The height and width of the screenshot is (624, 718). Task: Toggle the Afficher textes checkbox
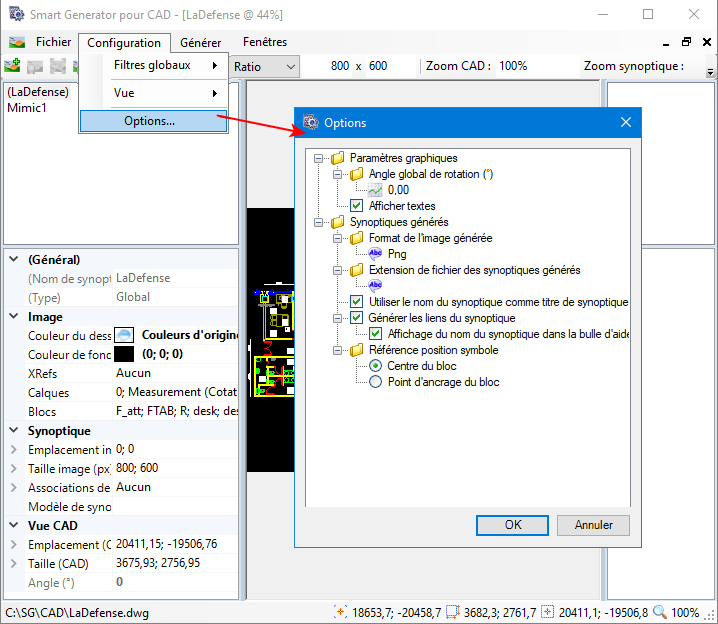[356, 206]
